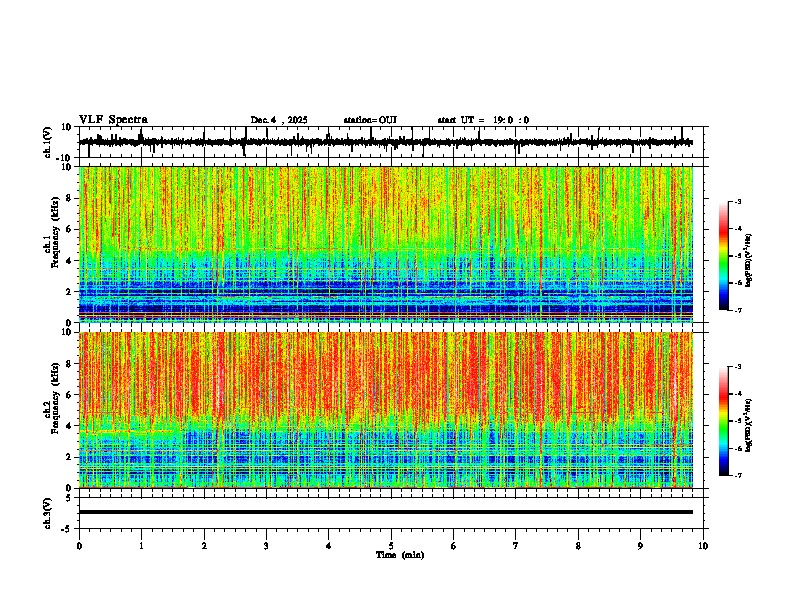Click the "VLF Spectra" plot title

click(x=113, y=120)
